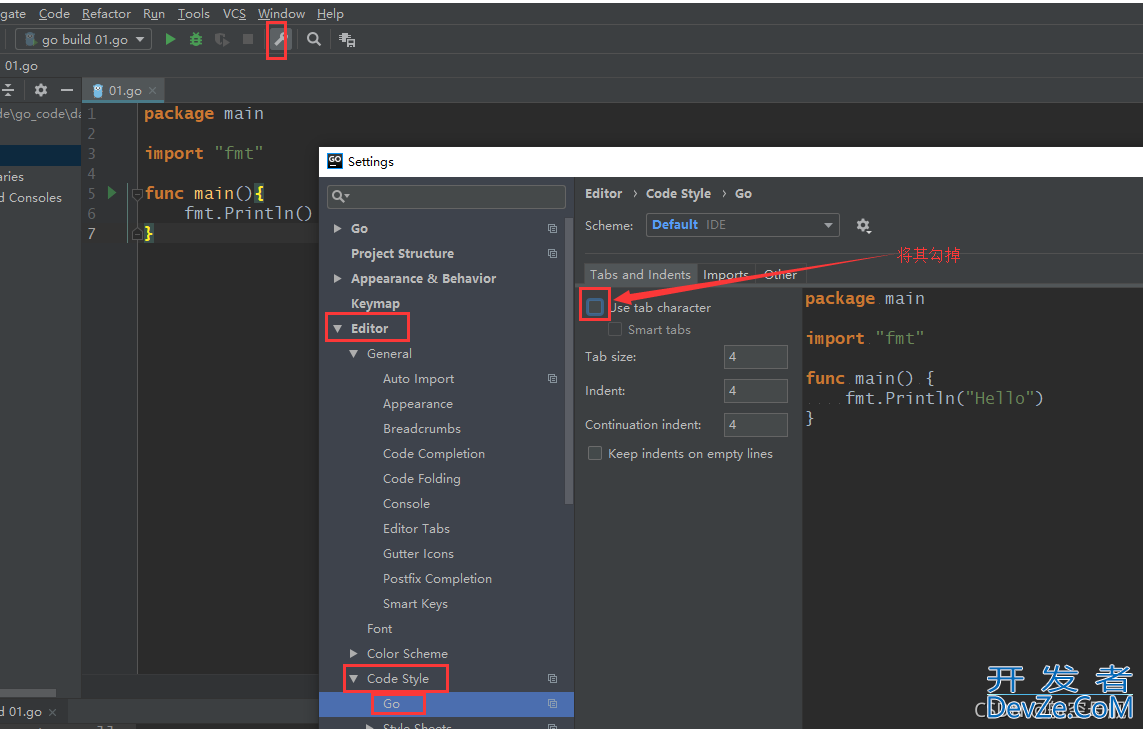Viewport: 1143px width, 729px height.
Task: Click the collapse-all icon in project panel
Action: (x=8, y=90)
